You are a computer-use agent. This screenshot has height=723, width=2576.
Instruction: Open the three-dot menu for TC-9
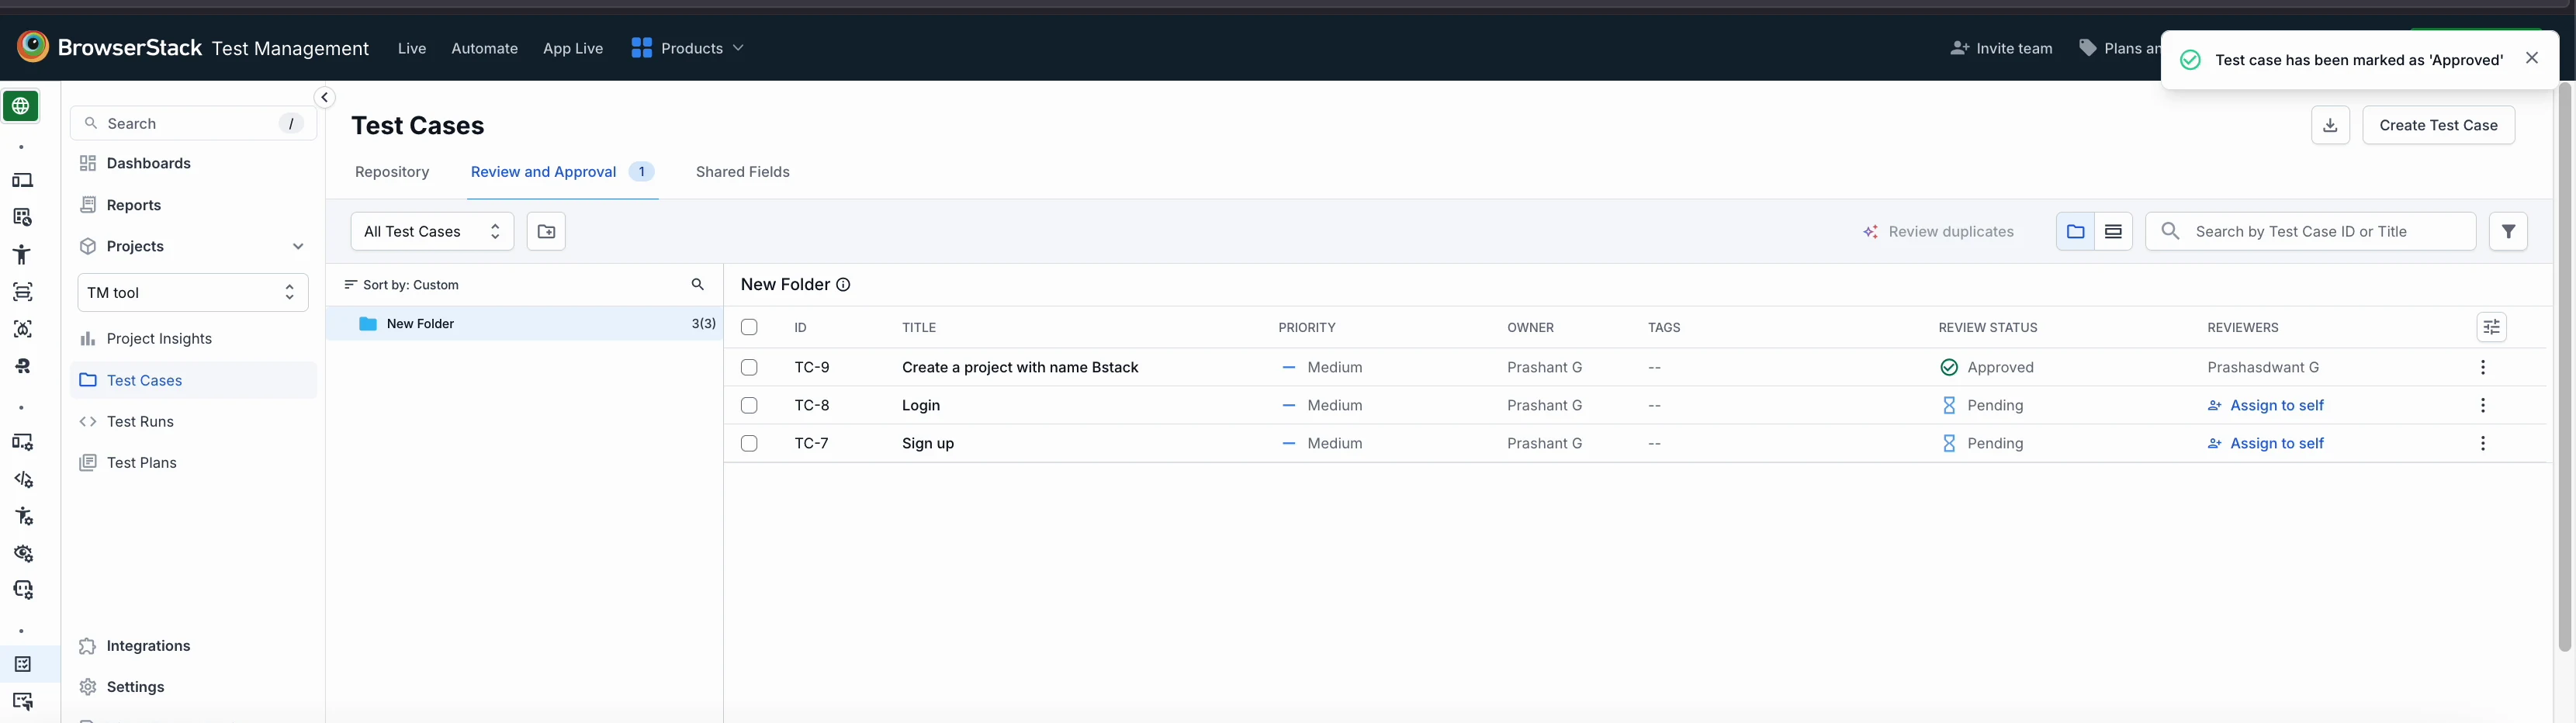(x=2482, y=367)
